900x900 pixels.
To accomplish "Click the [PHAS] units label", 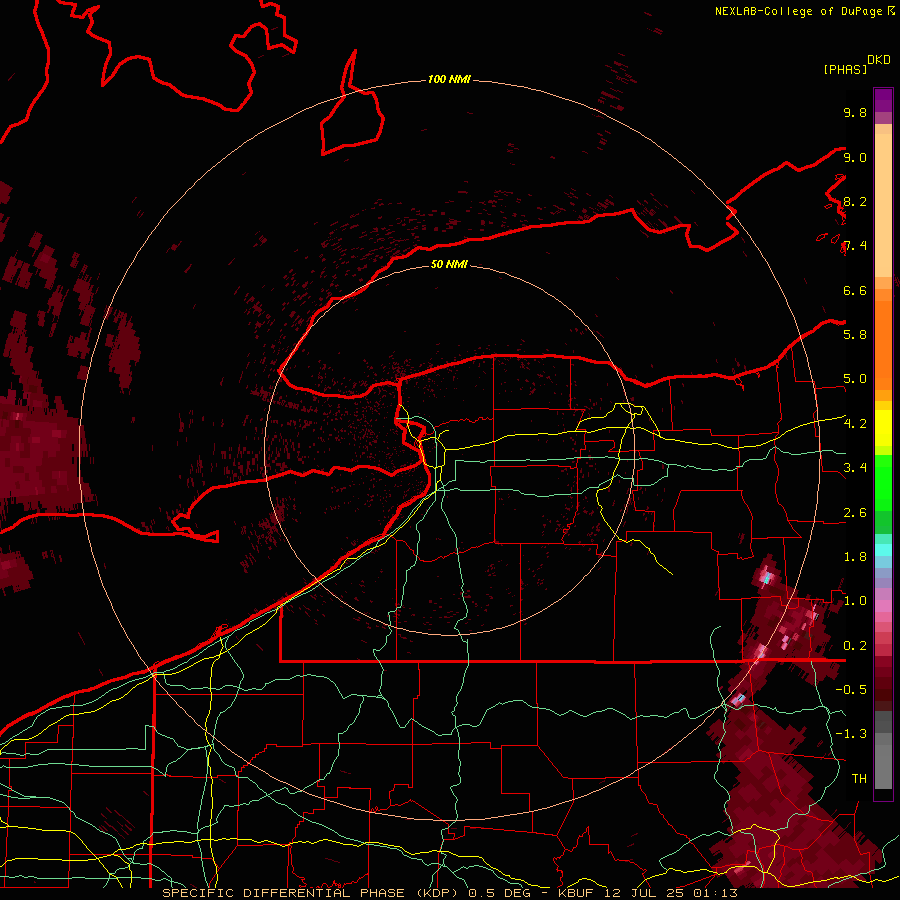I will click(x=845, y=69).
